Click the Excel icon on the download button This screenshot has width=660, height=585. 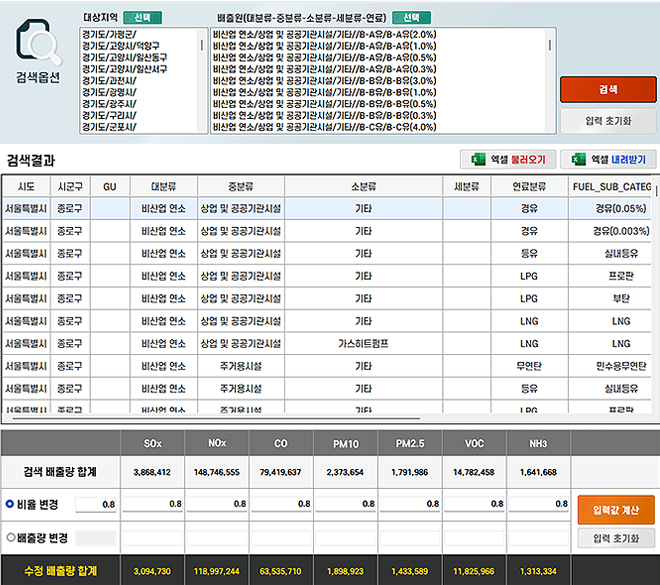tap(578, 160)
